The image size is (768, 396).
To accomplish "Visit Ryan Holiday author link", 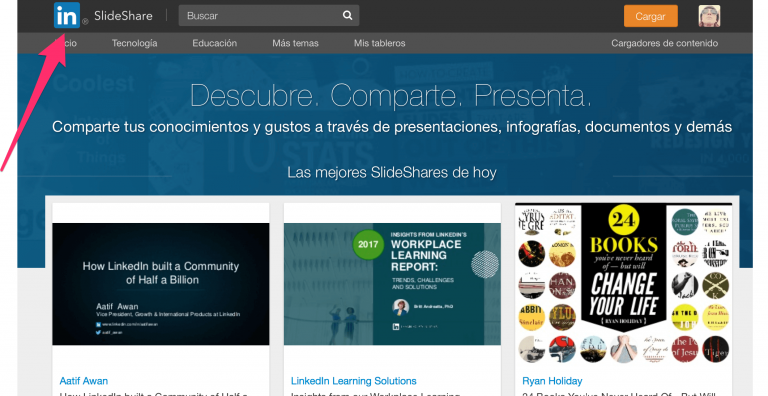I will click(552, 381).
